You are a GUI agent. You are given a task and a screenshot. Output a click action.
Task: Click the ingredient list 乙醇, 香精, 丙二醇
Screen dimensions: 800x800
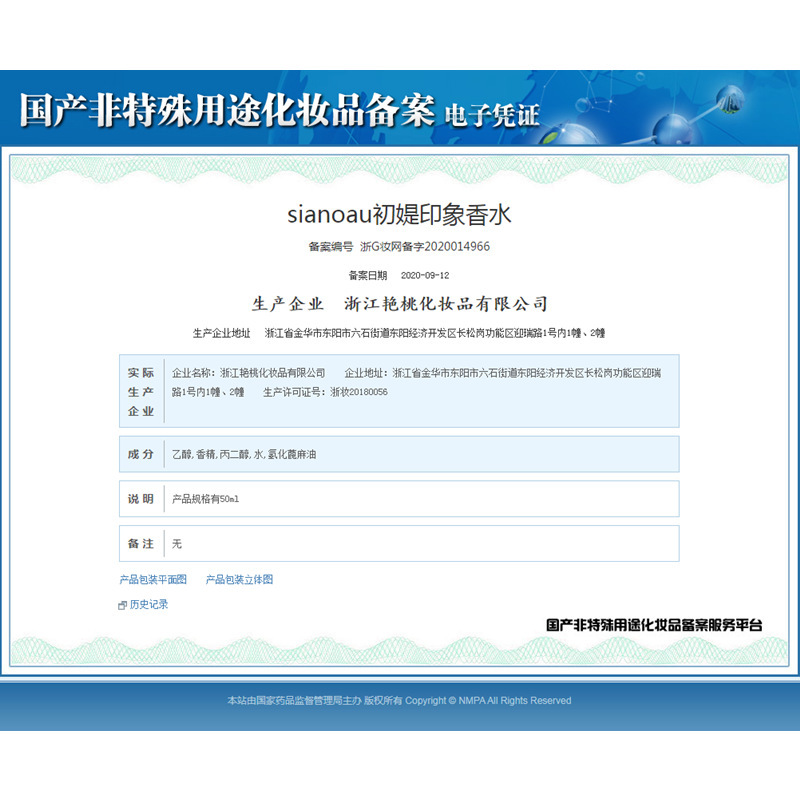coord(244,454)
